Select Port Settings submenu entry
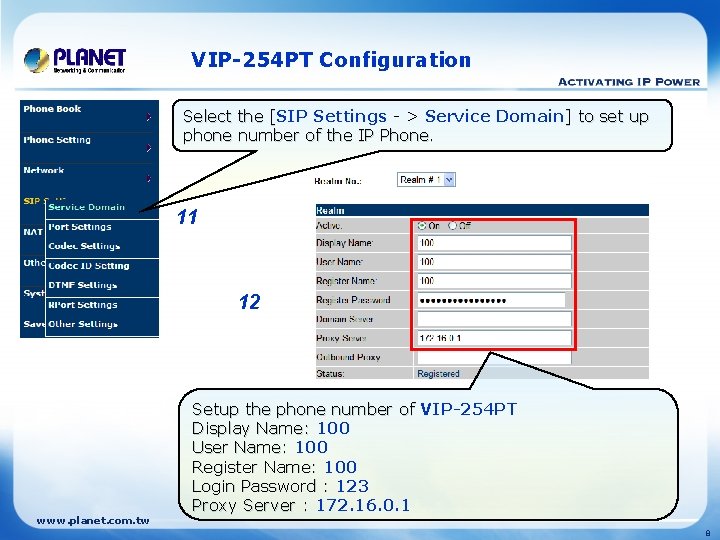 coord(80,227)
